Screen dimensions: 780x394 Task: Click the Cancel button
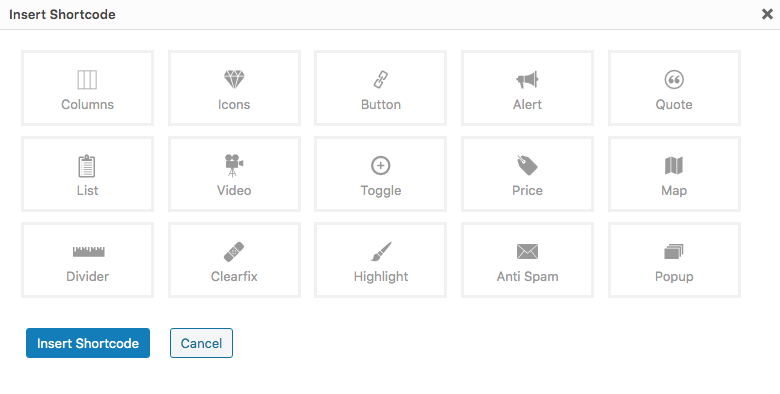pyautogui.click(x=201, y=343)
